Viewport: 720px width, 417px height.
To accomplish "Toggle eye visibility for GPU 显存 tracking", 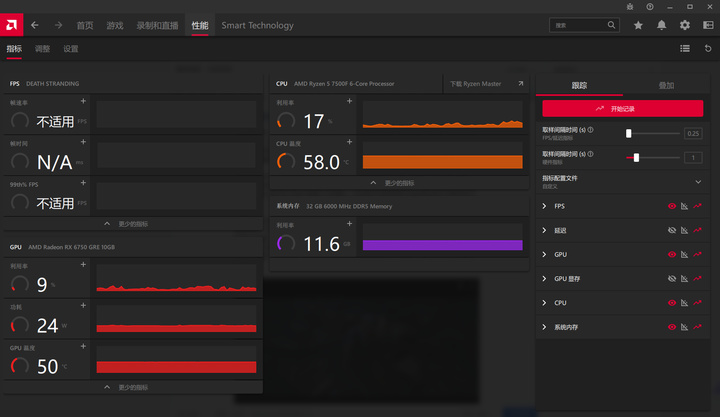I will click(x=672, y=278).
